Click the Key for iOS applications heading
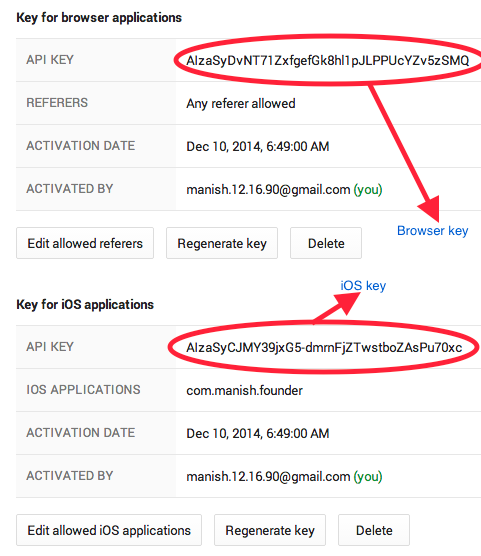The image size is (481, 556). coord(85,305)
